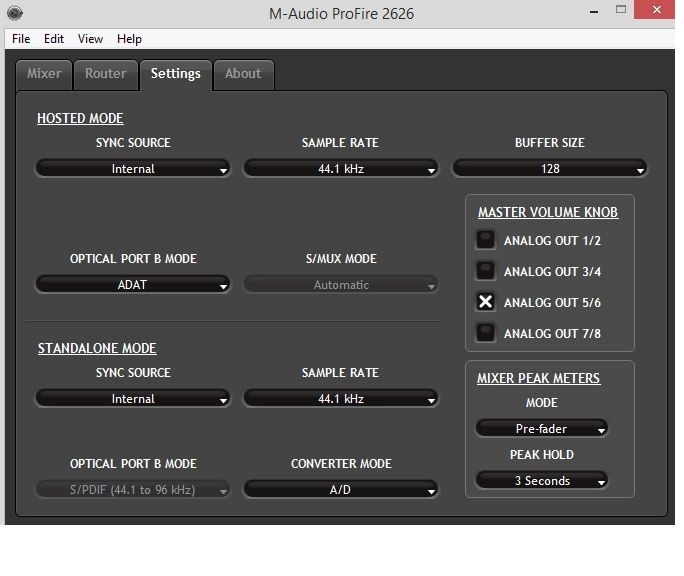This screenshot has width=684, height=576.
Task: Maximize the ProFire 2626 window
Action: 621,10
